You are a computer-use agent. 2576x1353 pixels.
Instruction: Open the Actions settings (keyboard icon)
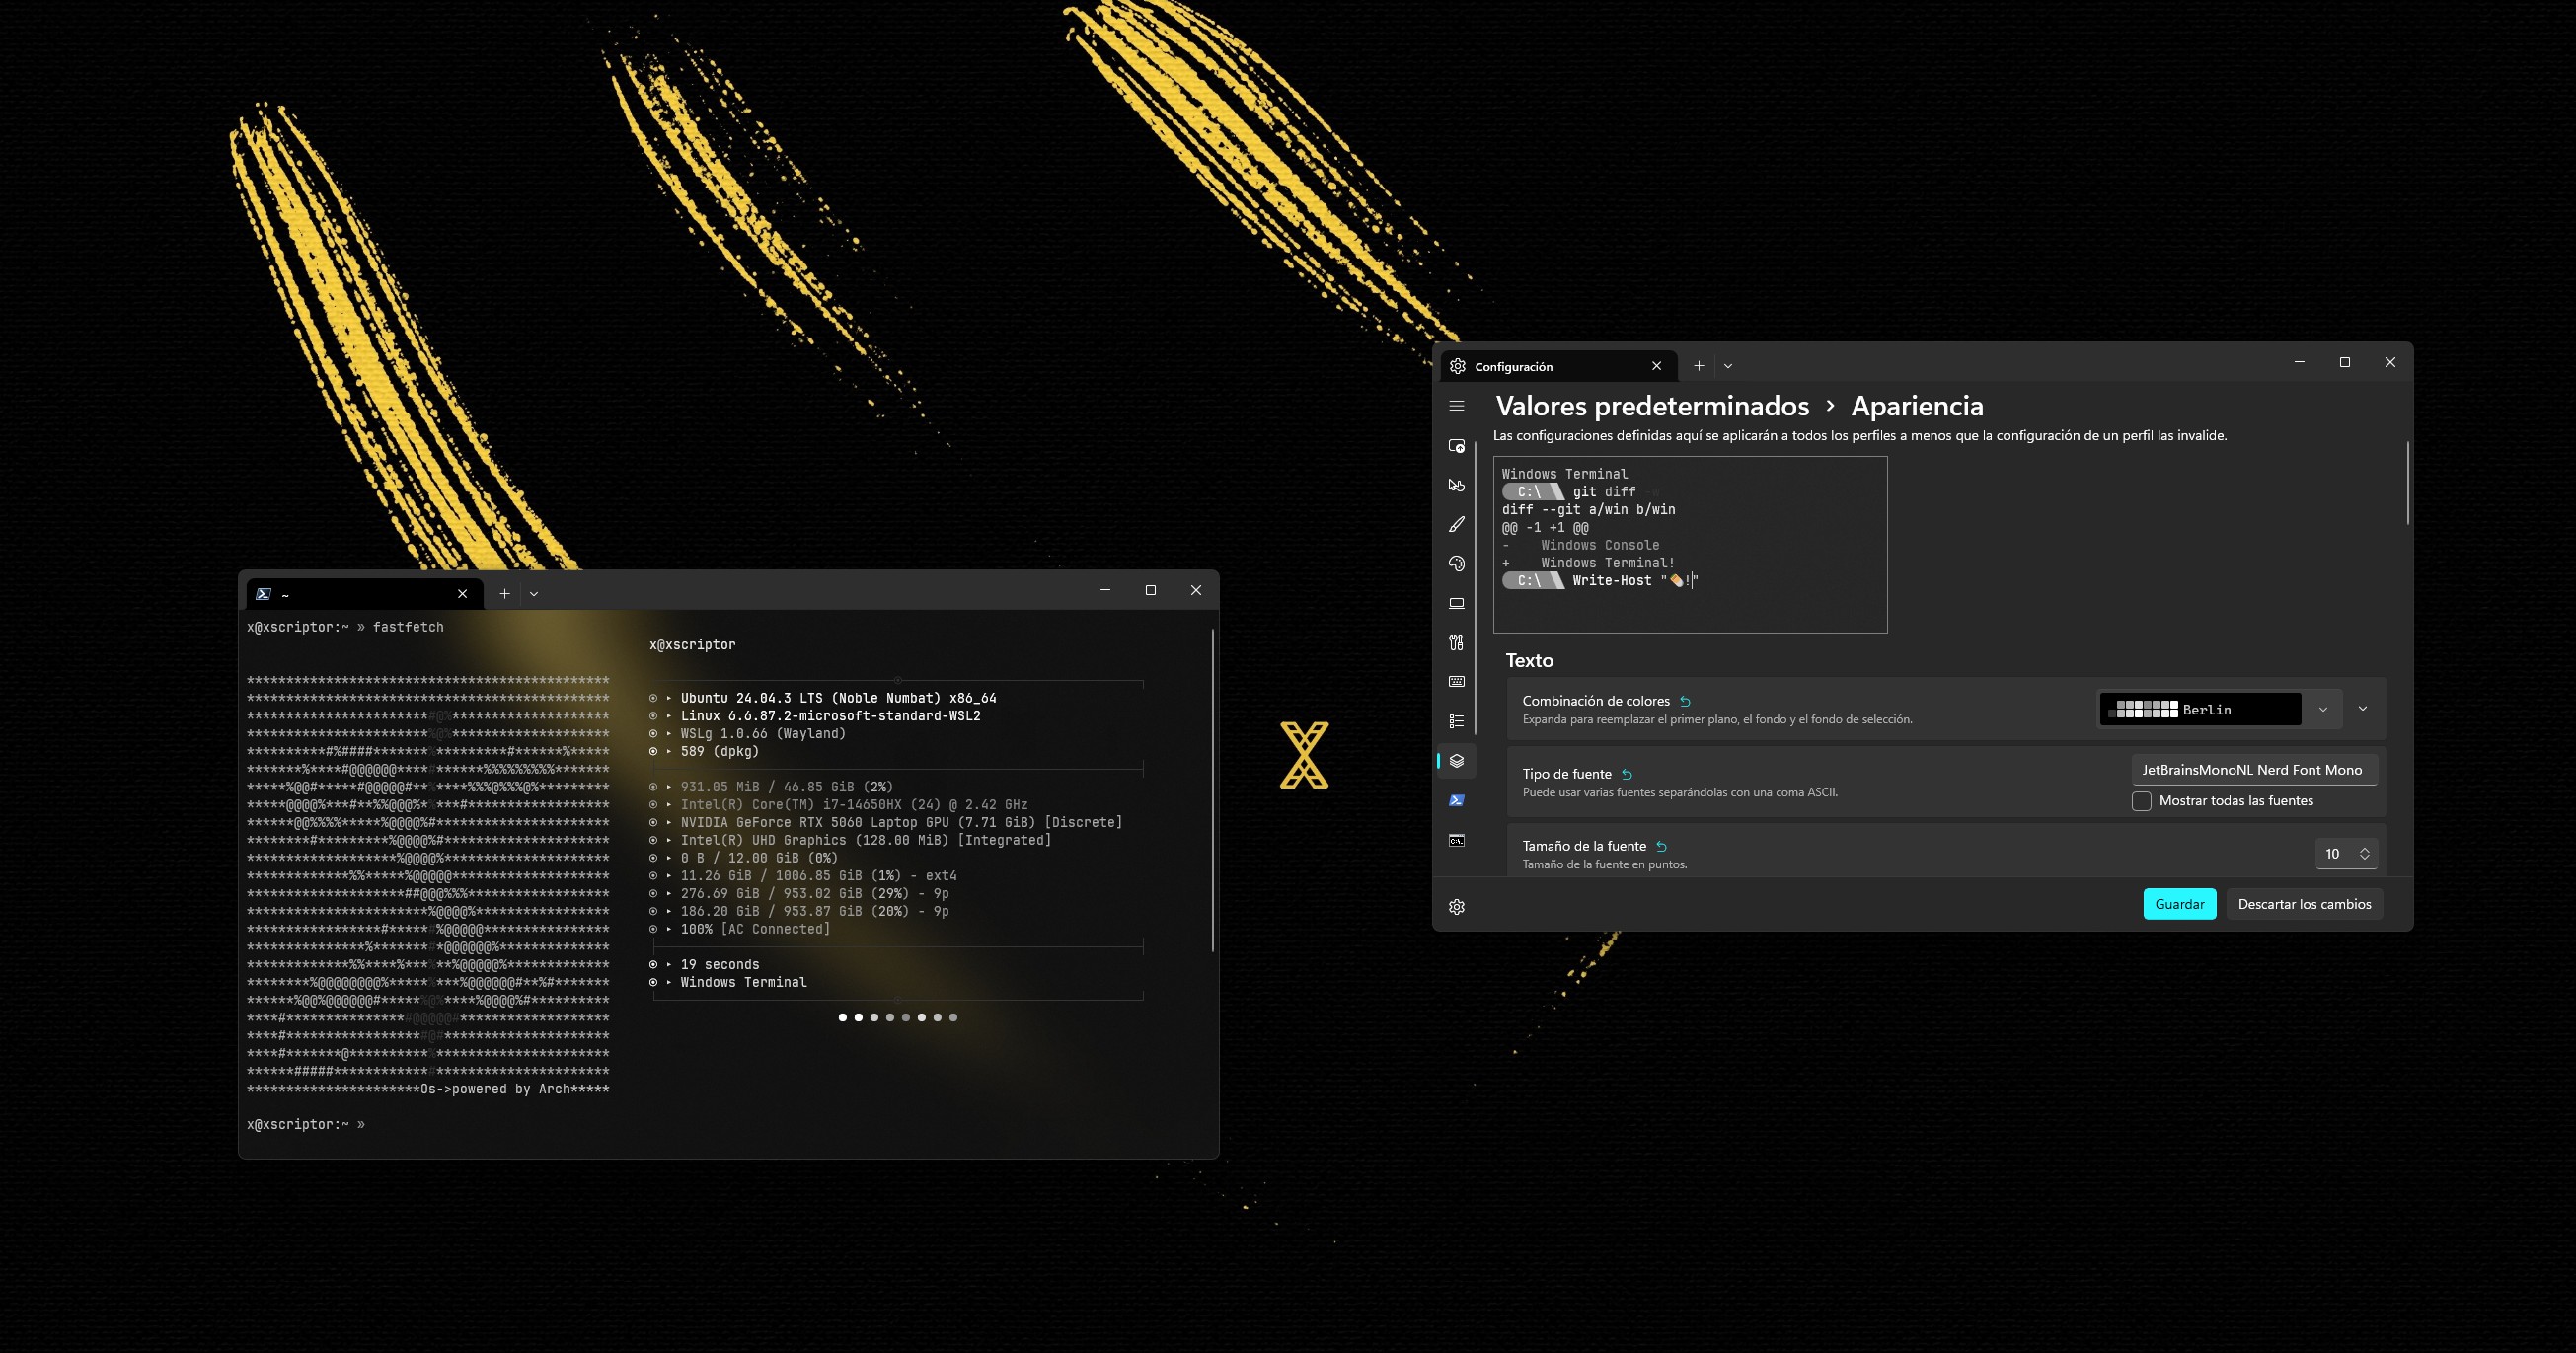pos(1456,682)
